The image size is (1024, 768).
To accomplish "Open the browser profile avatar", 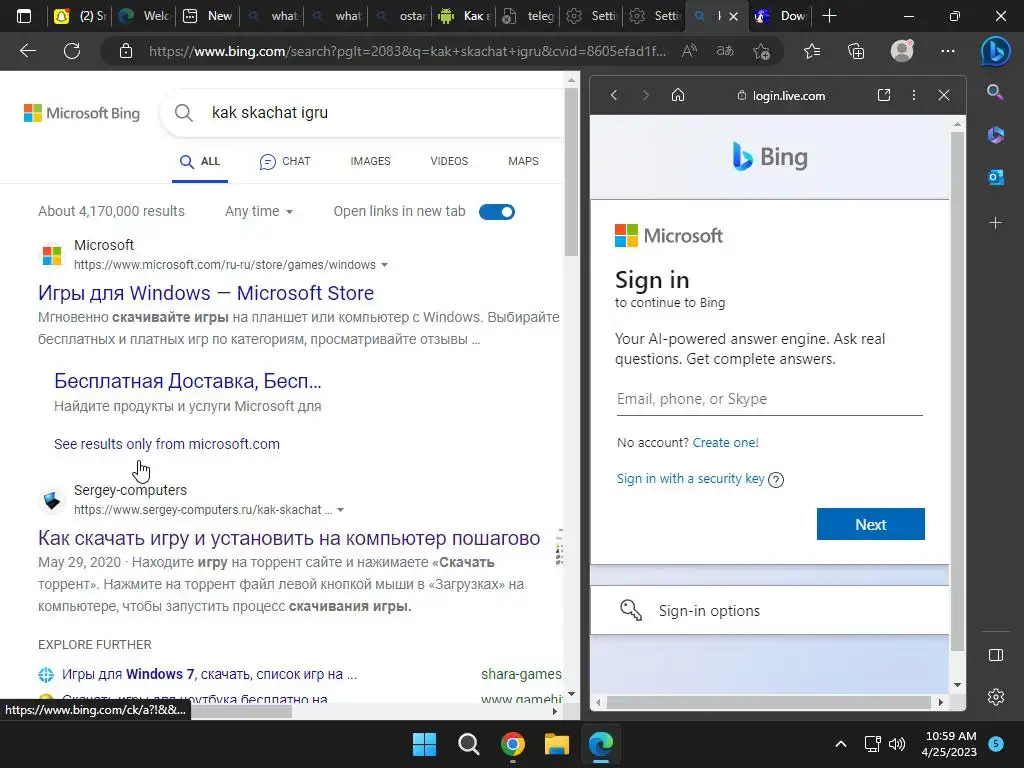I will (902, 50).
